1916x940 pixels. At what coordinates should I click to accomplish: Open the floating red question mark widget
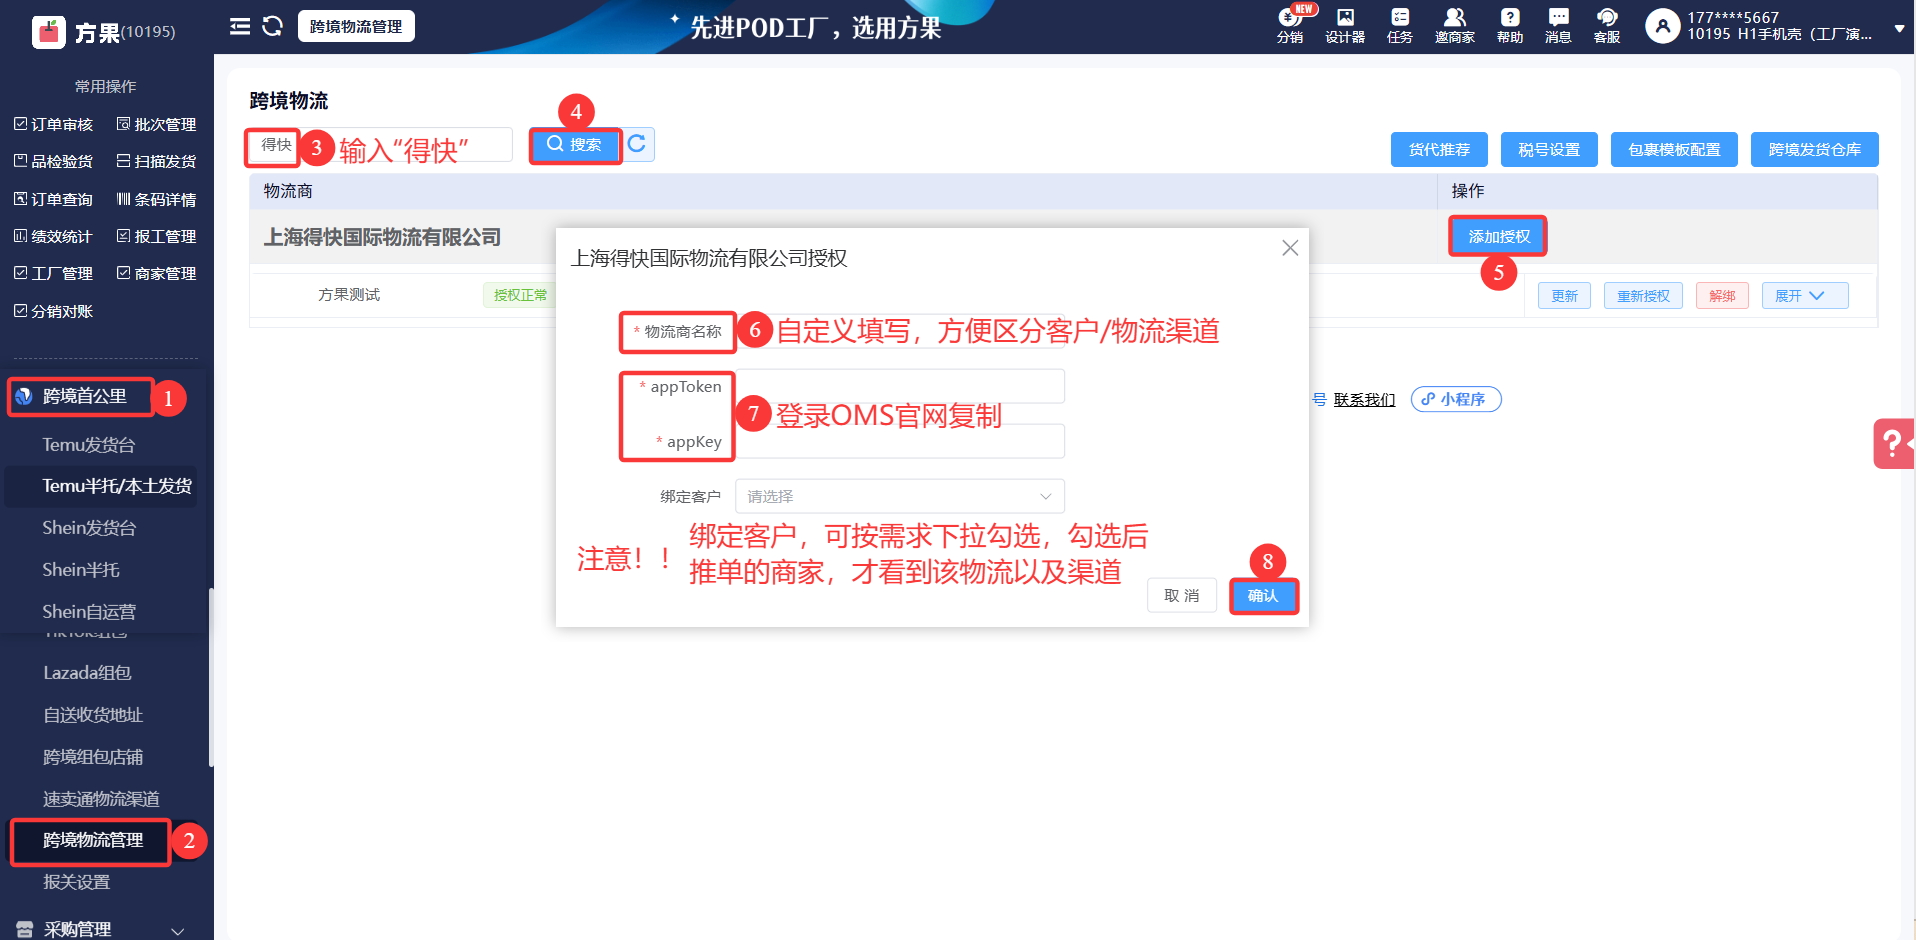tap(1894, 443)
